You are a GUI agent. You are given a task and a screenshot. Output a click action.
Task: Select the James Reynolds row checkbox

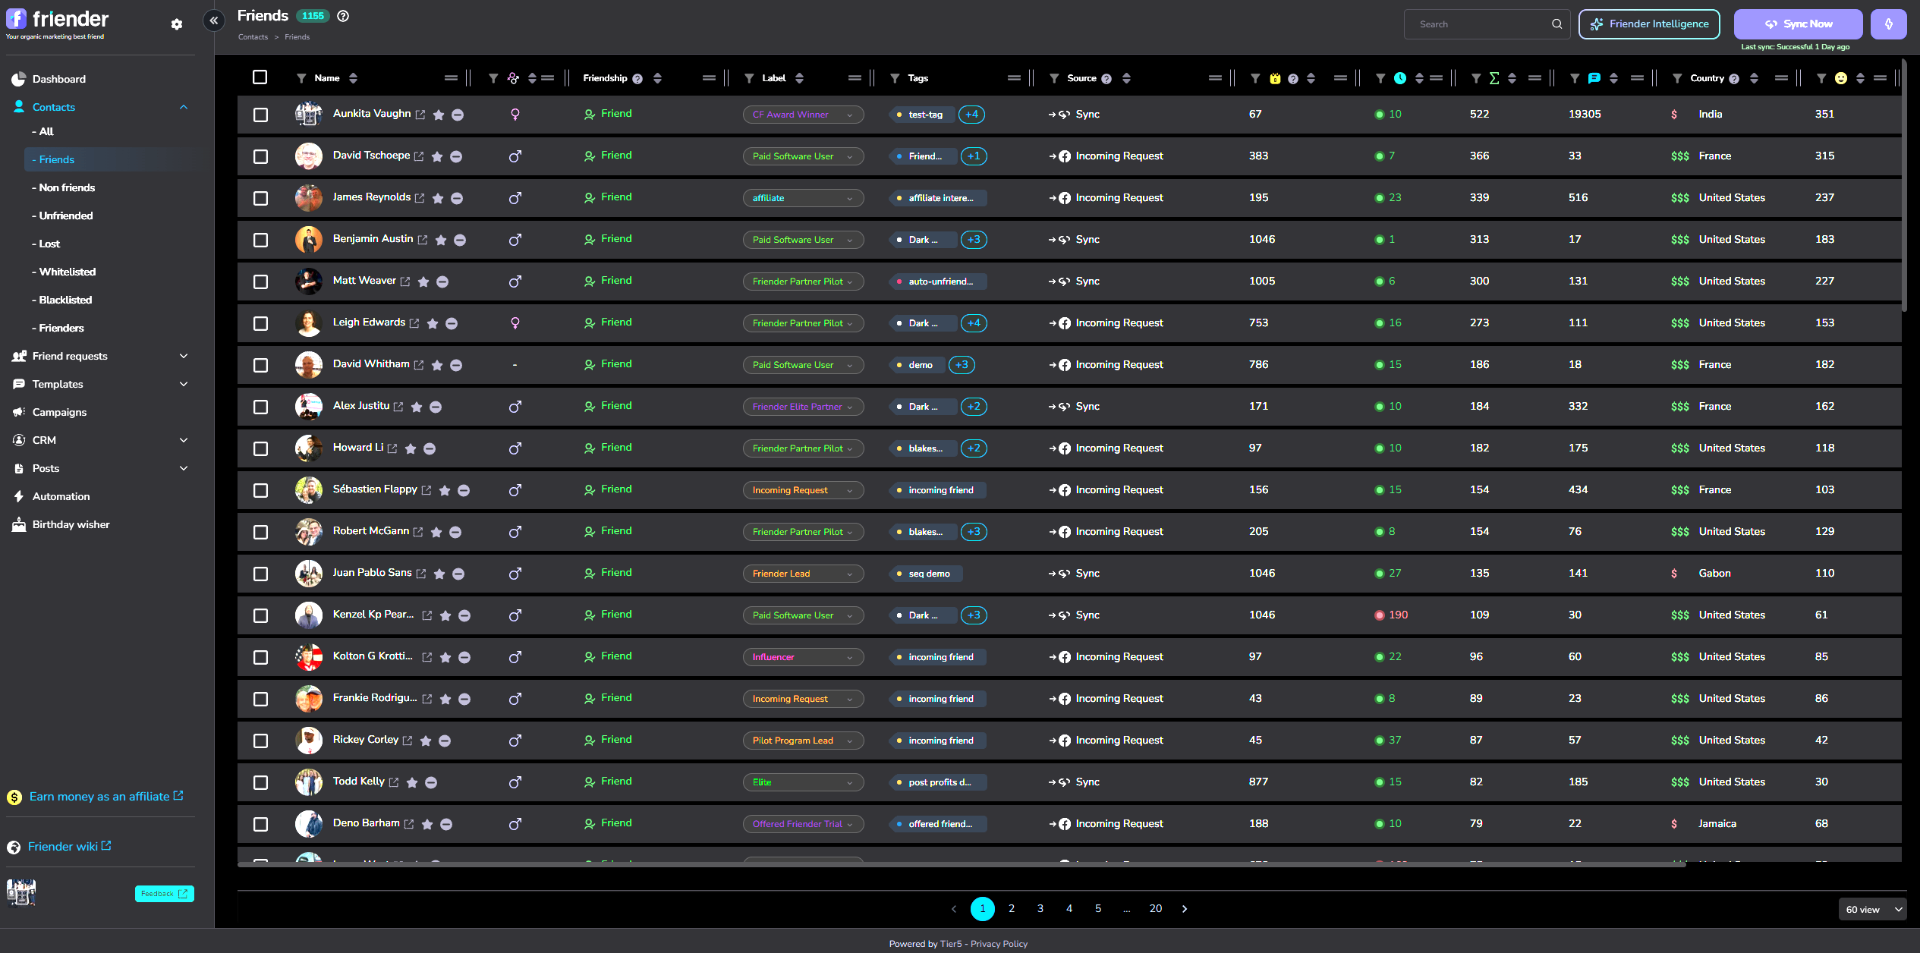261,199
